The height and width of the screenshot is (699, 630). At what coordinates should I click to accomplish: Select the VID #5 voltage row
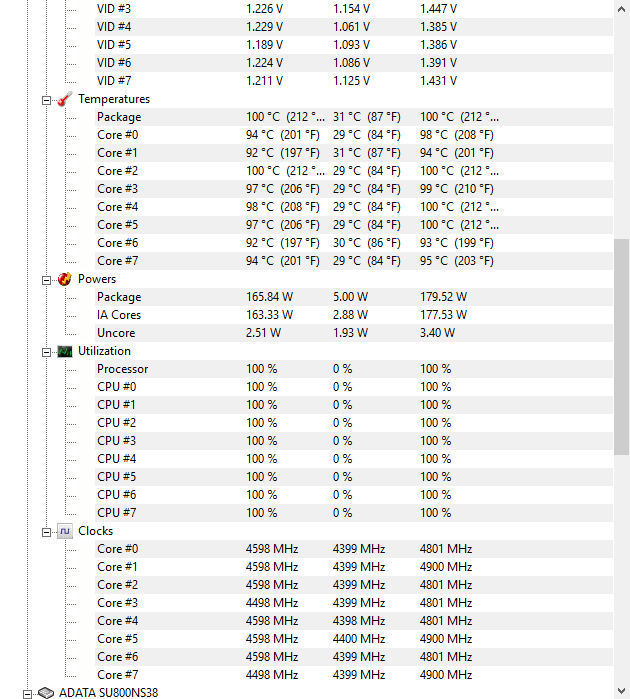click(354, 45)
